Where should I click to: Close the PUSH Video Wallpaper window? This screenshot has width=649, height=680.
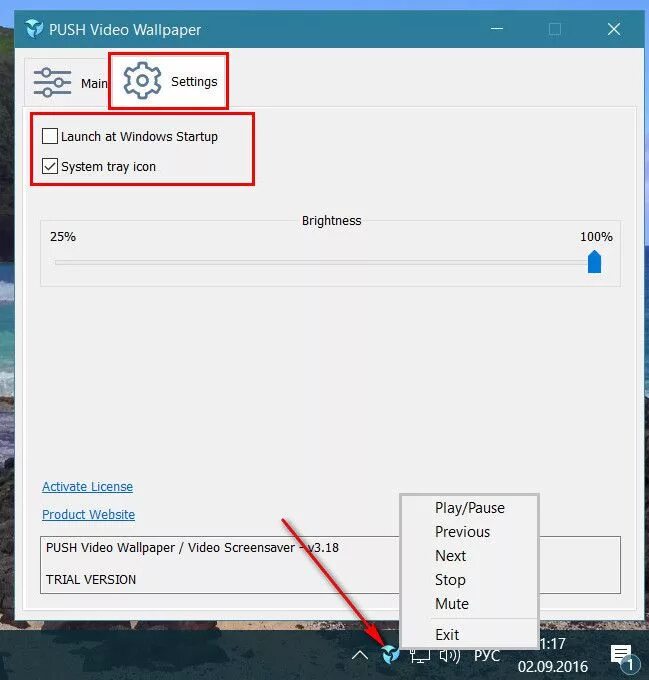click(x=613, y=29)
